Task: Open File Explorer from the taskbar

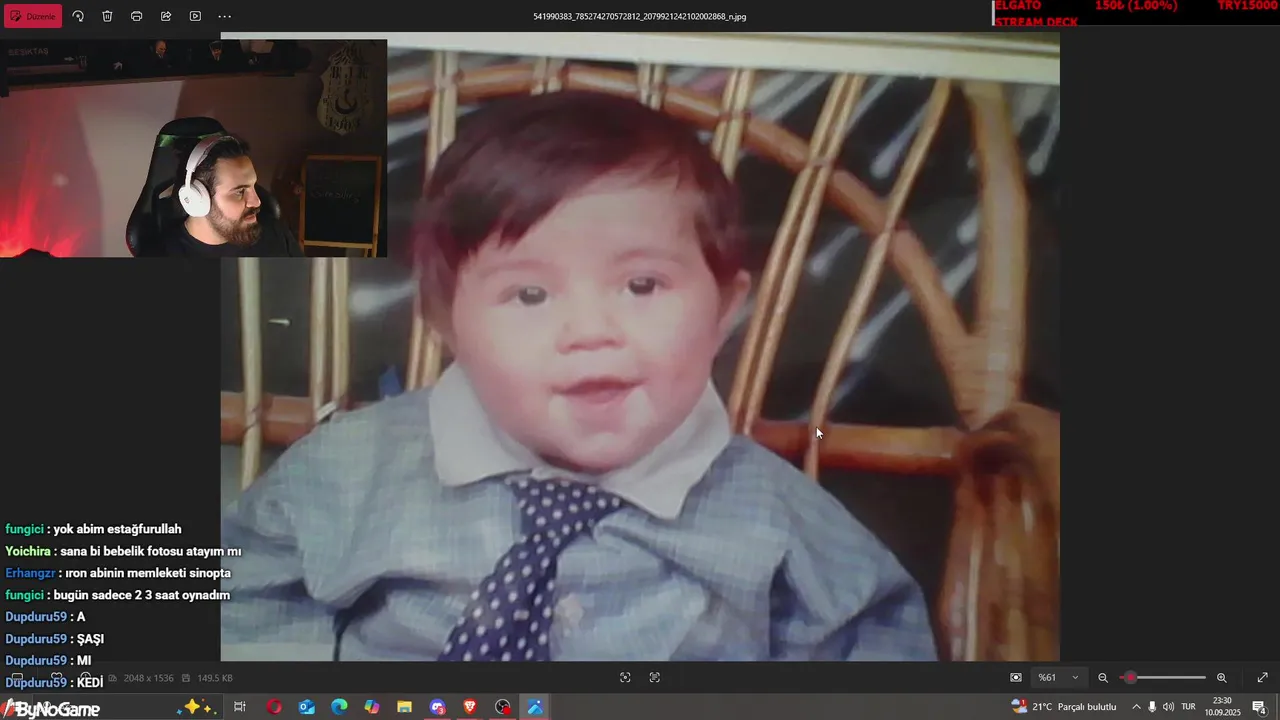Action: tap(404, 707)
